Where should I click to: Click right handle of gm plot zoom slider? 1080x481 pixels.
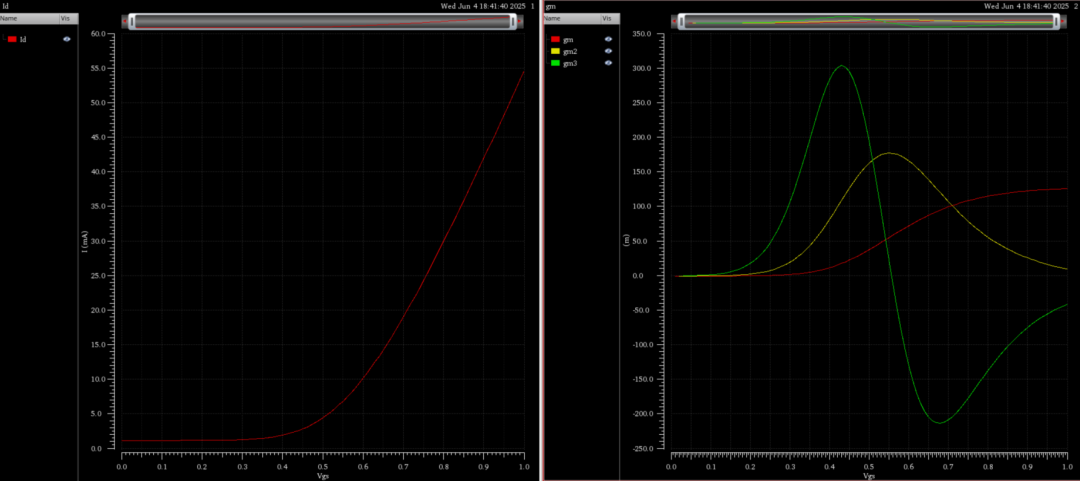(1057, 21)
